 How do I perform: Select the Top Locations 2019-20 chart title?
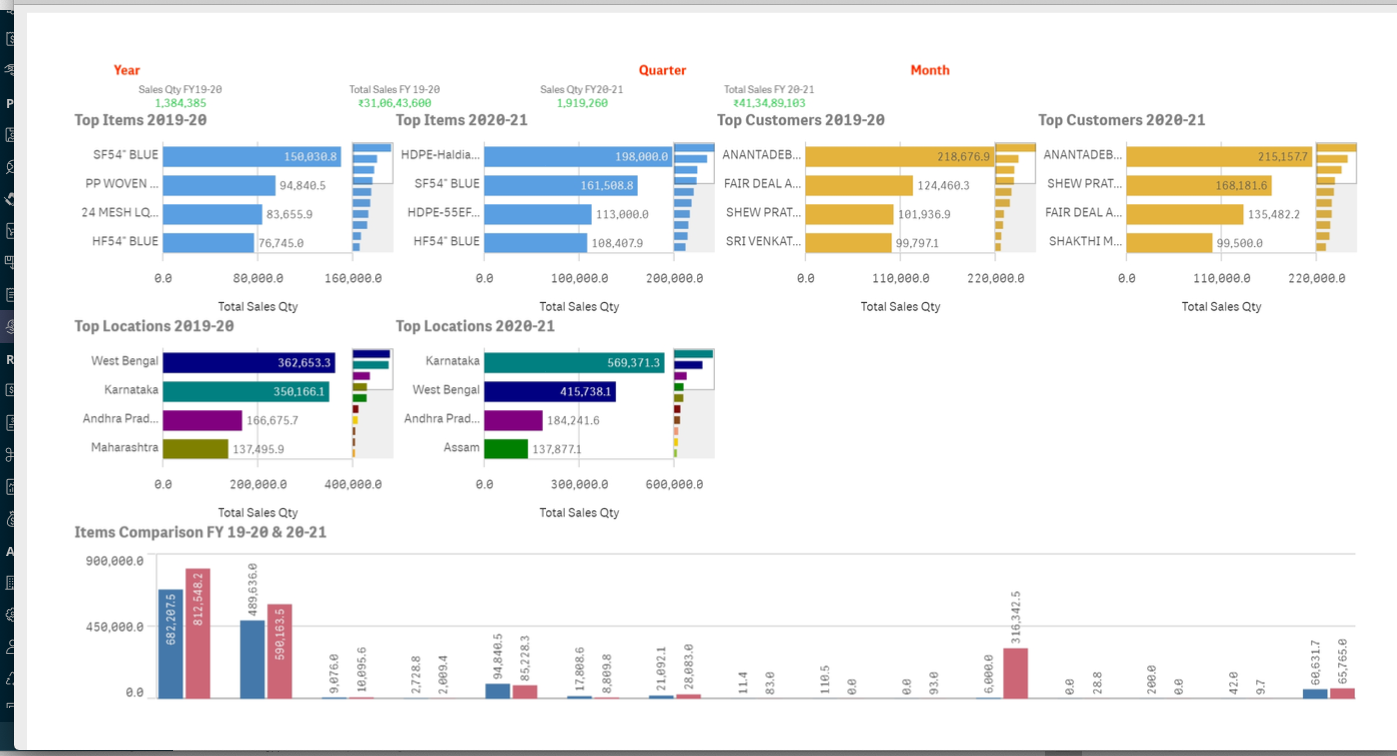154,326
